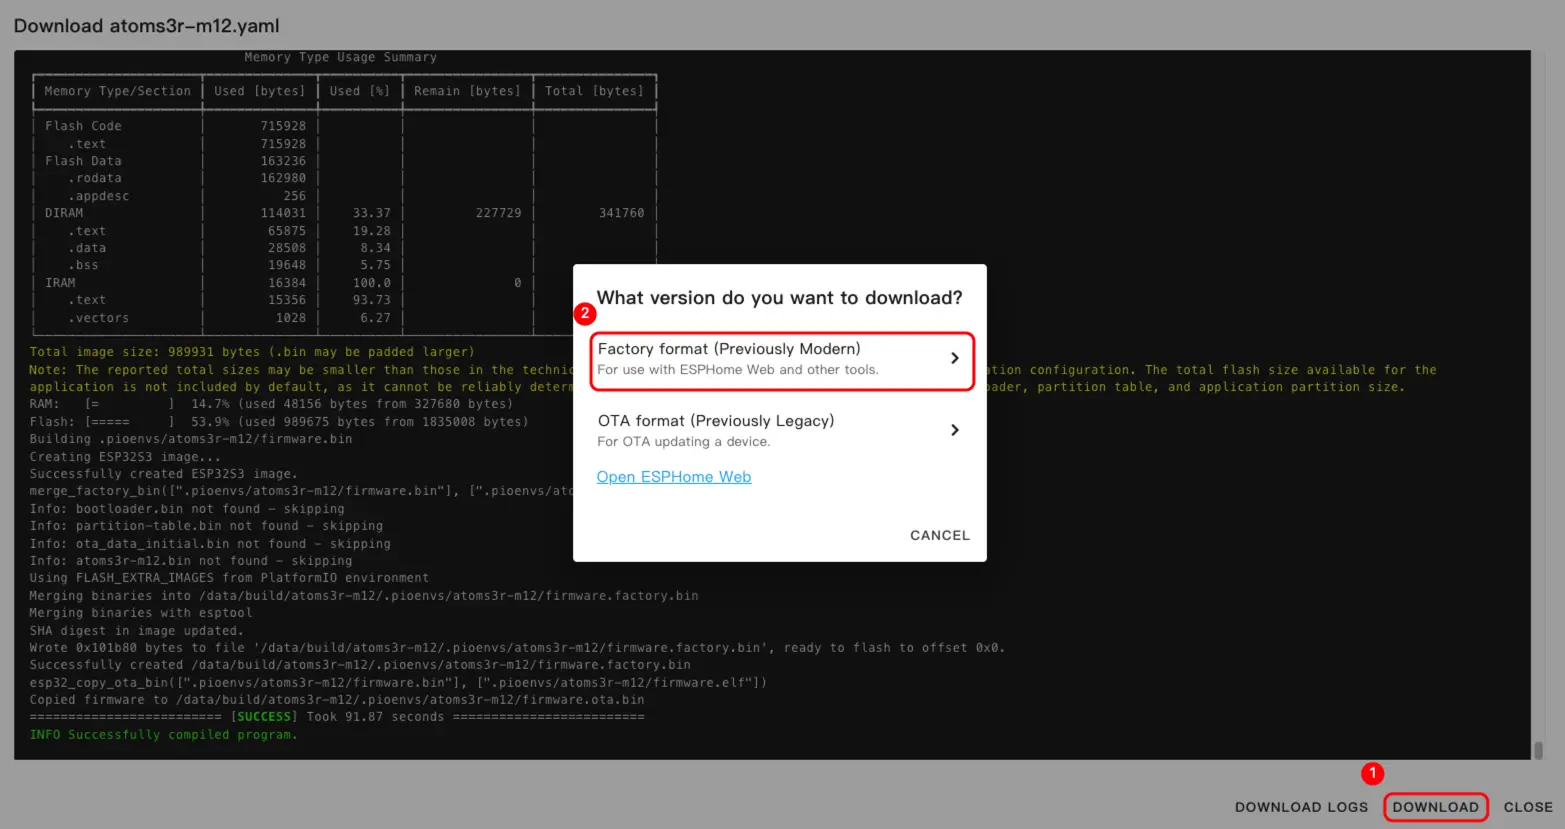Click the DOWNLOAD button at bottom
The width and height of the screenshot is (1565, 829).
1435,807
